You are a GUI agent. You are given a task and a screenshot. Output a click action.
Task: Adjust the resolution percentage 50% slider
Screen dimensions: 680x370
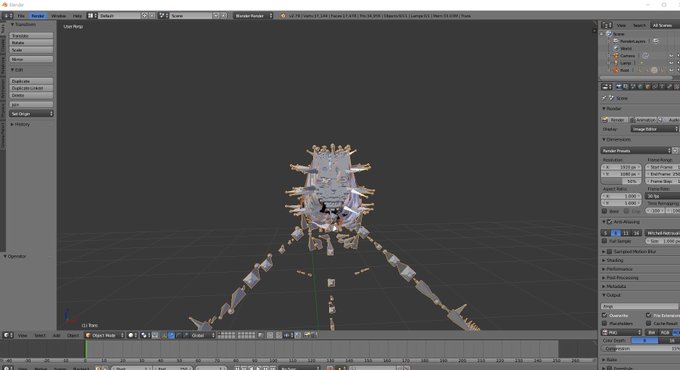[x=621, y=181]
